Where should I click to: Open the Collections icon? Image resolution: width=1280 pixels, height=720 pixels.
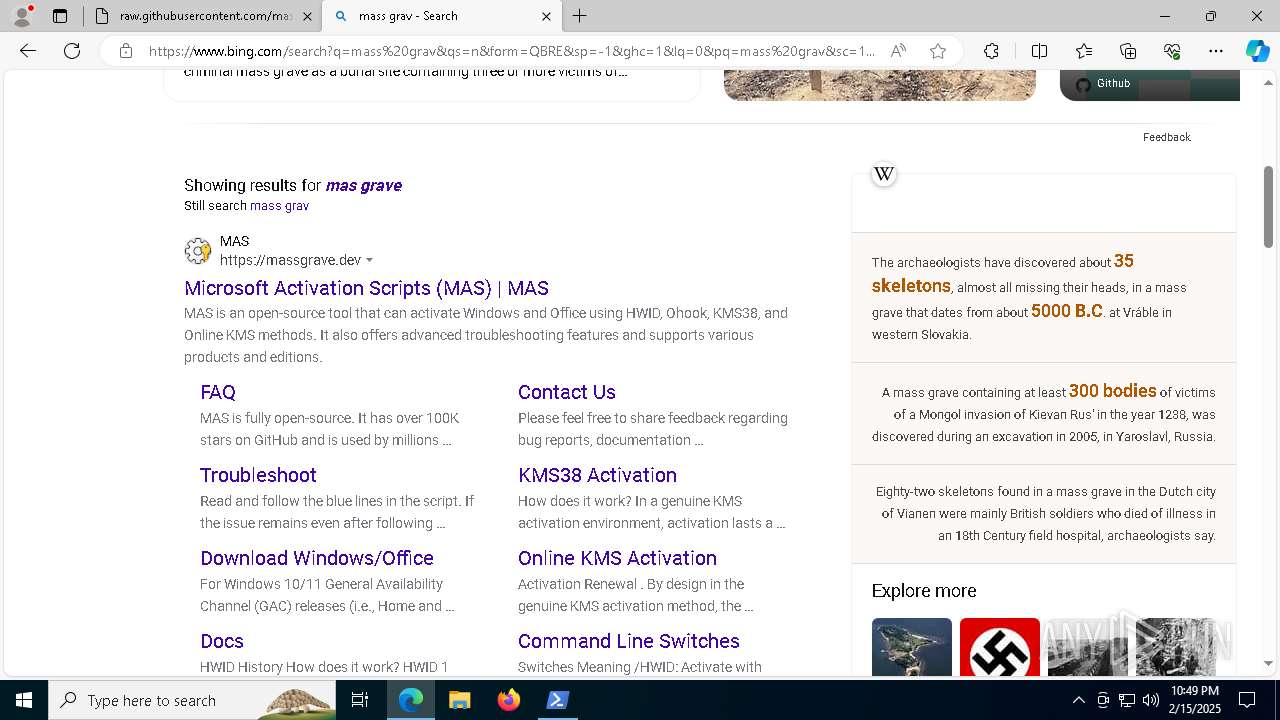click(1128, 51)
